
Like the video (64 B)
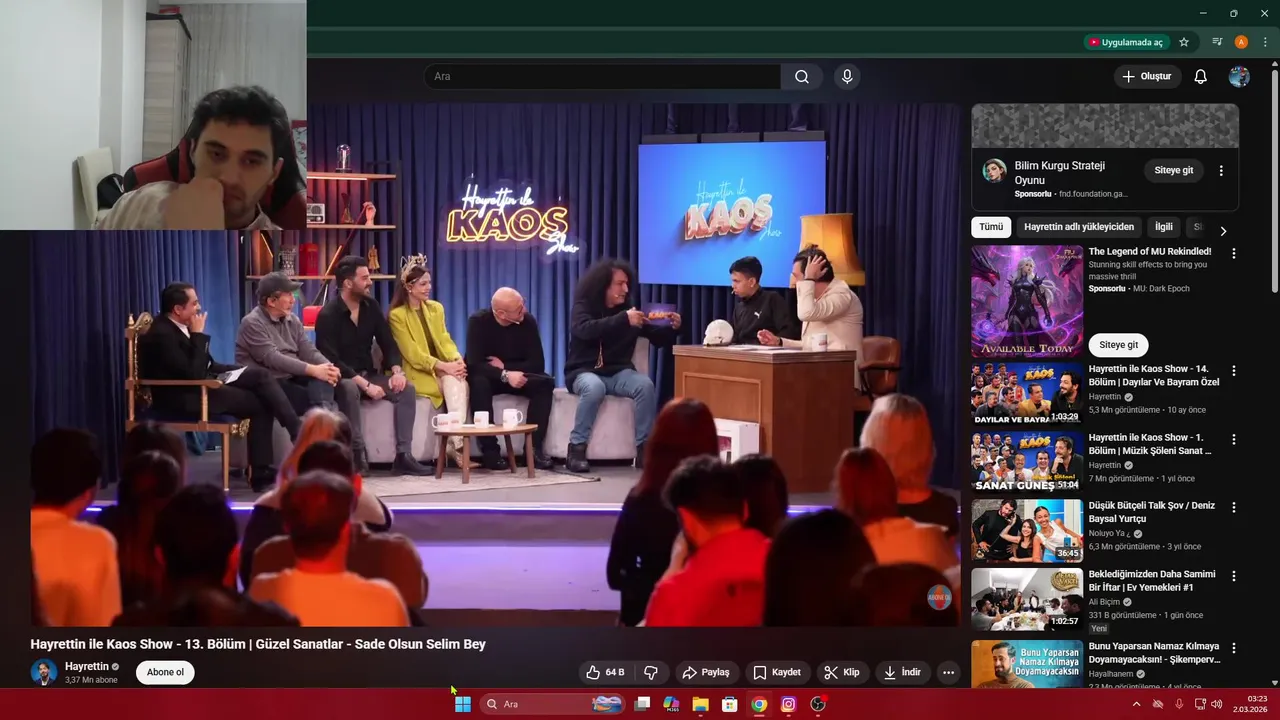(x=606, y=672)
